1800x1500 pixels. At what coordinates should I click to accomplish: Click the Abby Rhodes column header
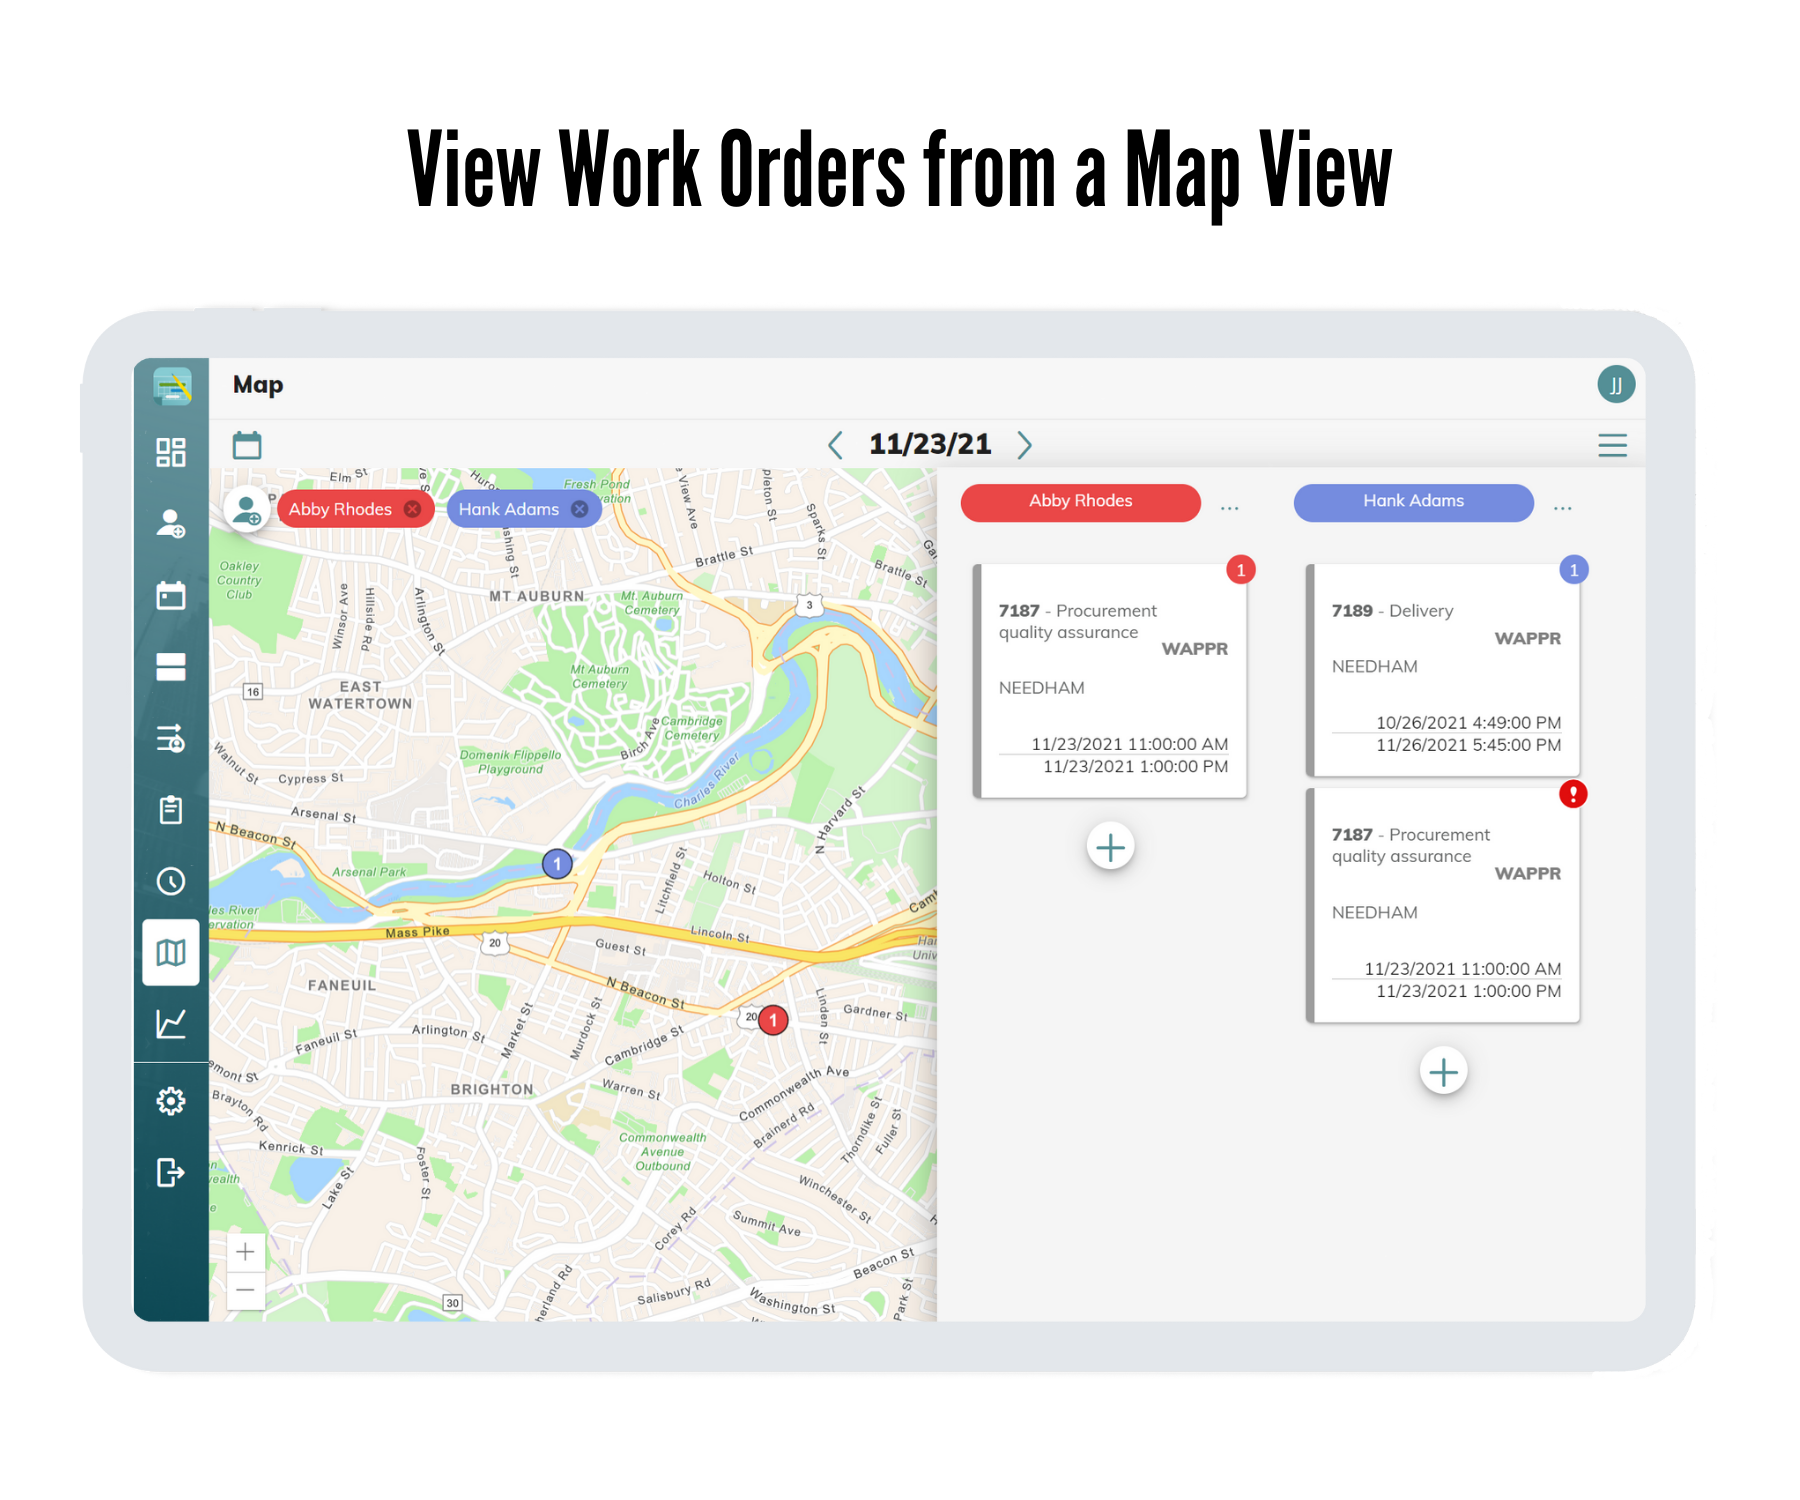(x=1081, y=502)
